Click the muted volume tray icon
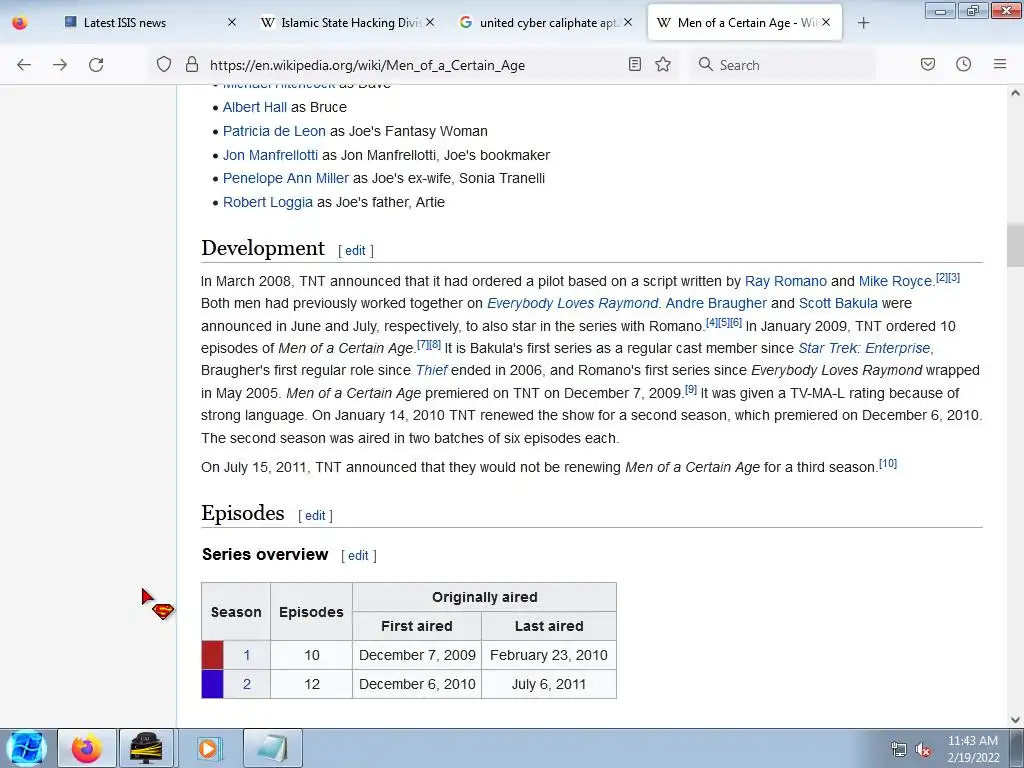Image resolution: width=1024 pixels, height=768 pixels. coord(923,750)
